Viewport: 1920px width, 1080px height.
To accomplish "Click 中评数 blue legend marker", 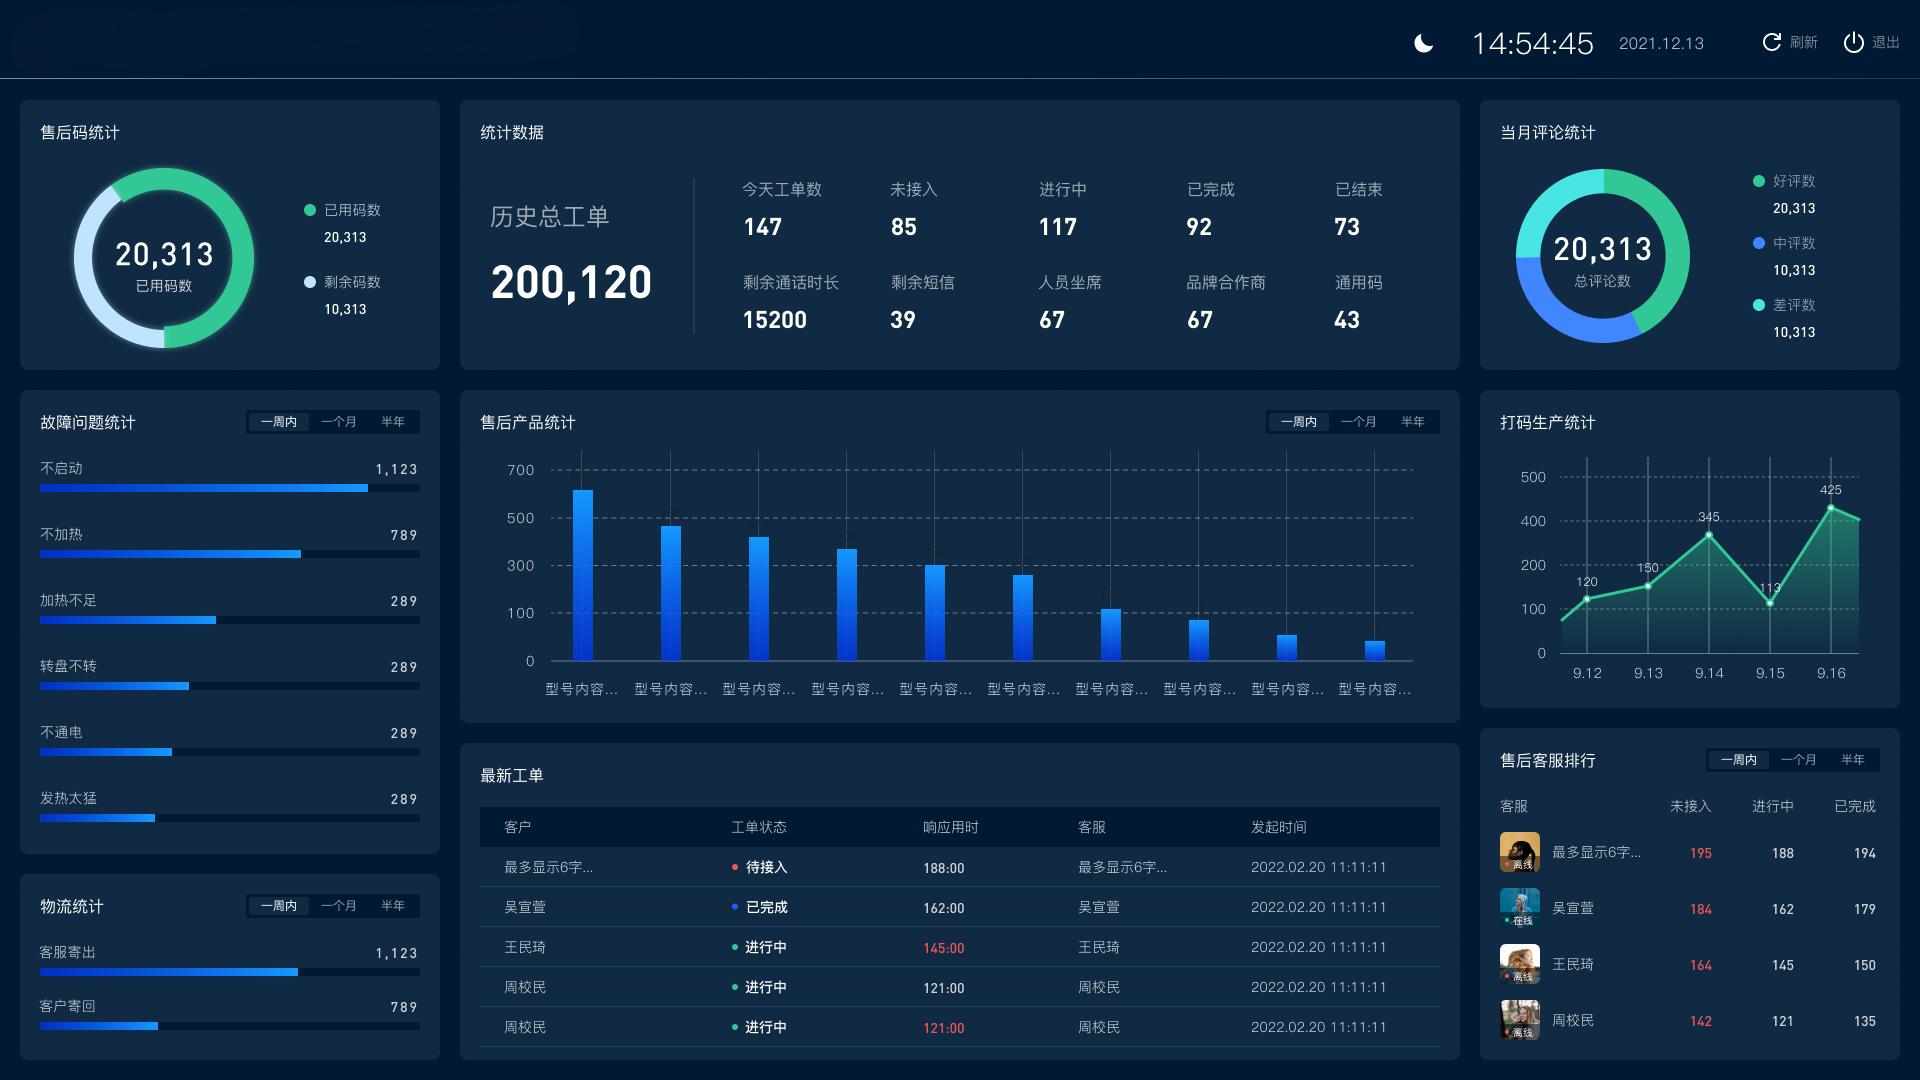I will pos(1759,243).
